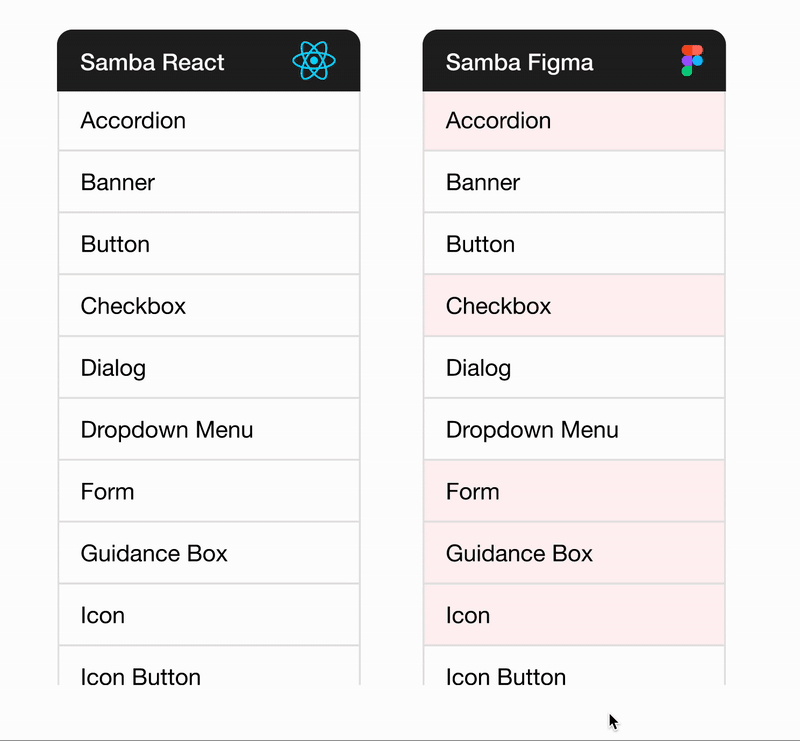This screenshot has height=741, width=800.
Task: Open Checkbox in Samba React list
Action: tap(209, 306)
